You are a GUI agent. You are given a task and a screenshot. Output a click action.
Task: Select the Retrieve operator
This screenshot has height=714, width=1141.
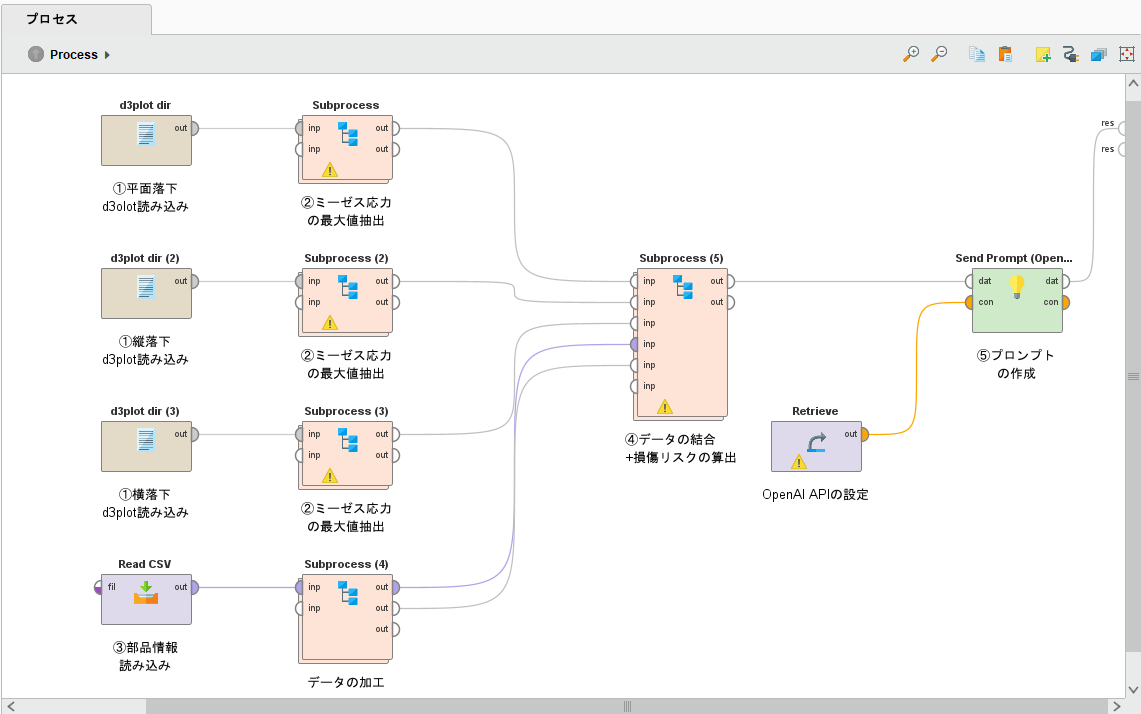816,446
